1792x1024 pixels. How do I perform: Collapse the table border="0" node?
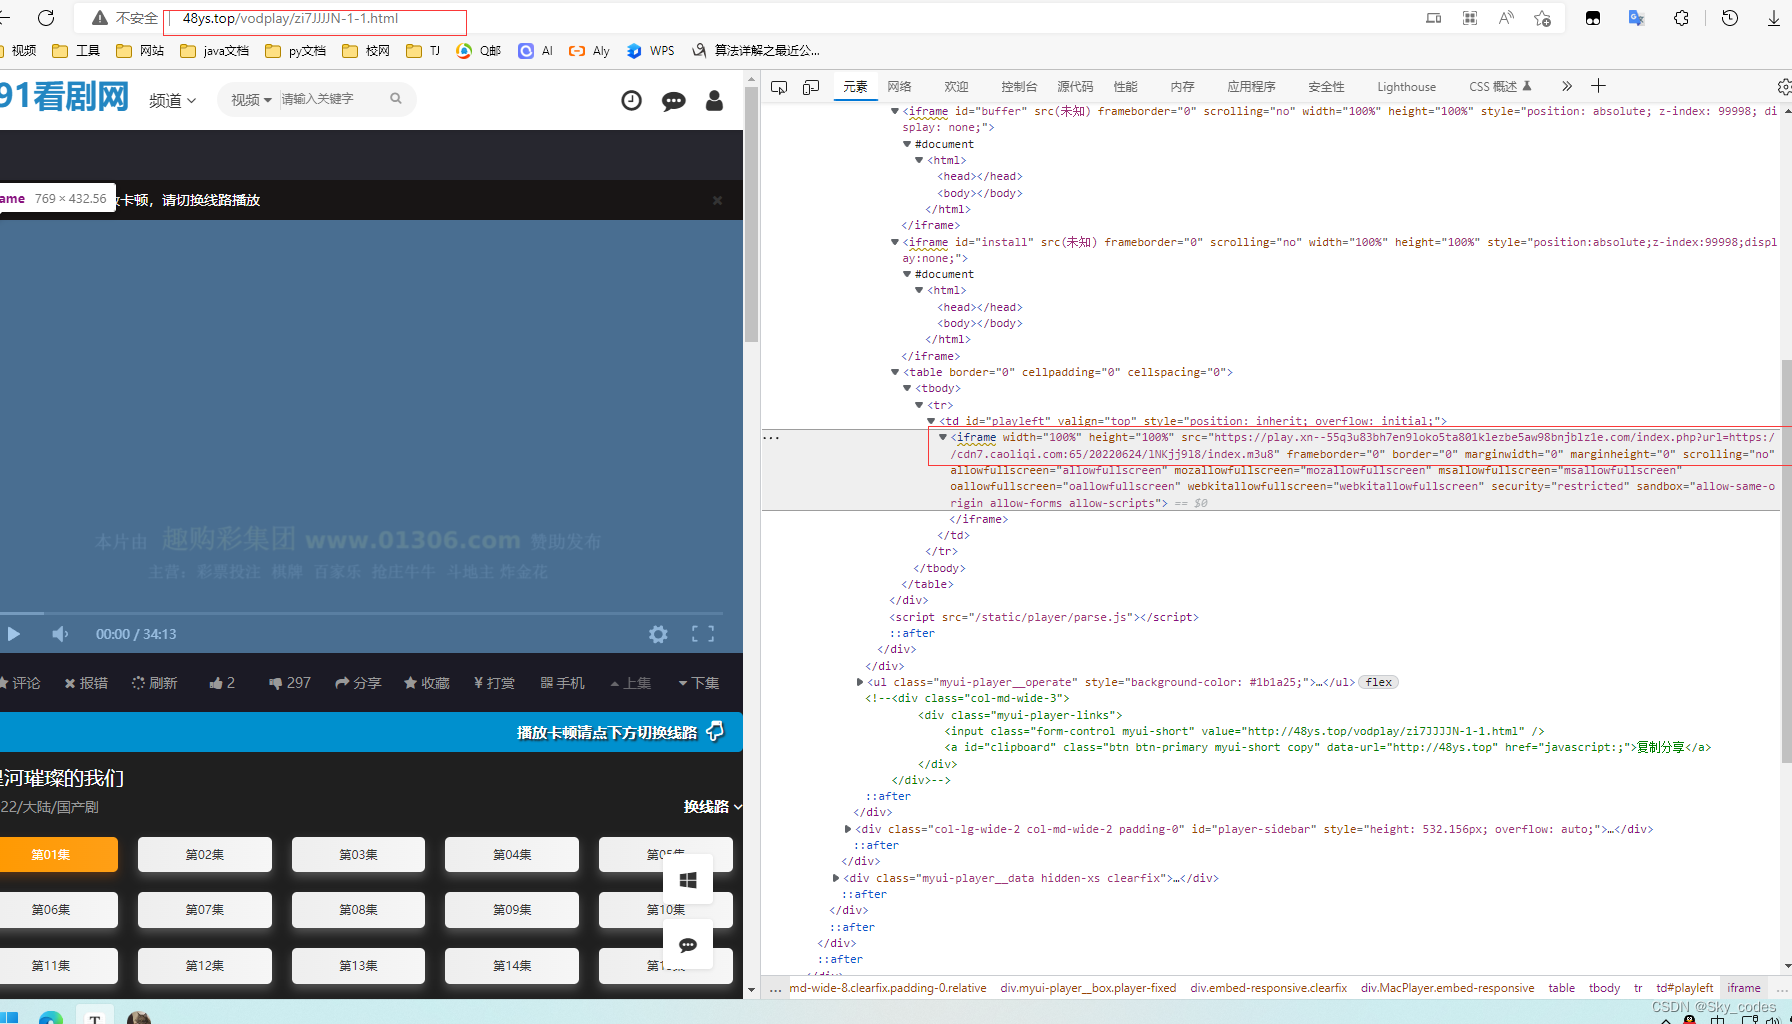point(895,372)
